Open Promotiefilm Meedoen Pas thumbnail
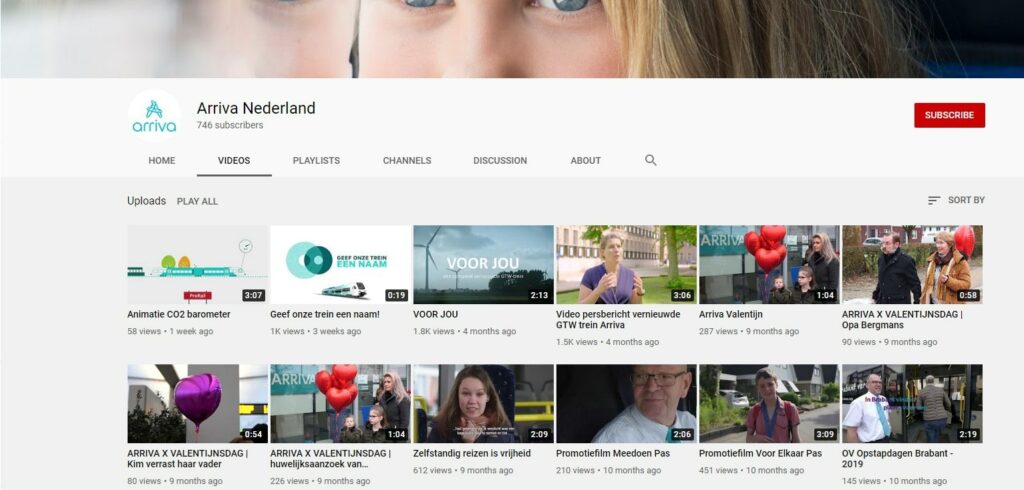1024x490 pixels. click(626, 404)
